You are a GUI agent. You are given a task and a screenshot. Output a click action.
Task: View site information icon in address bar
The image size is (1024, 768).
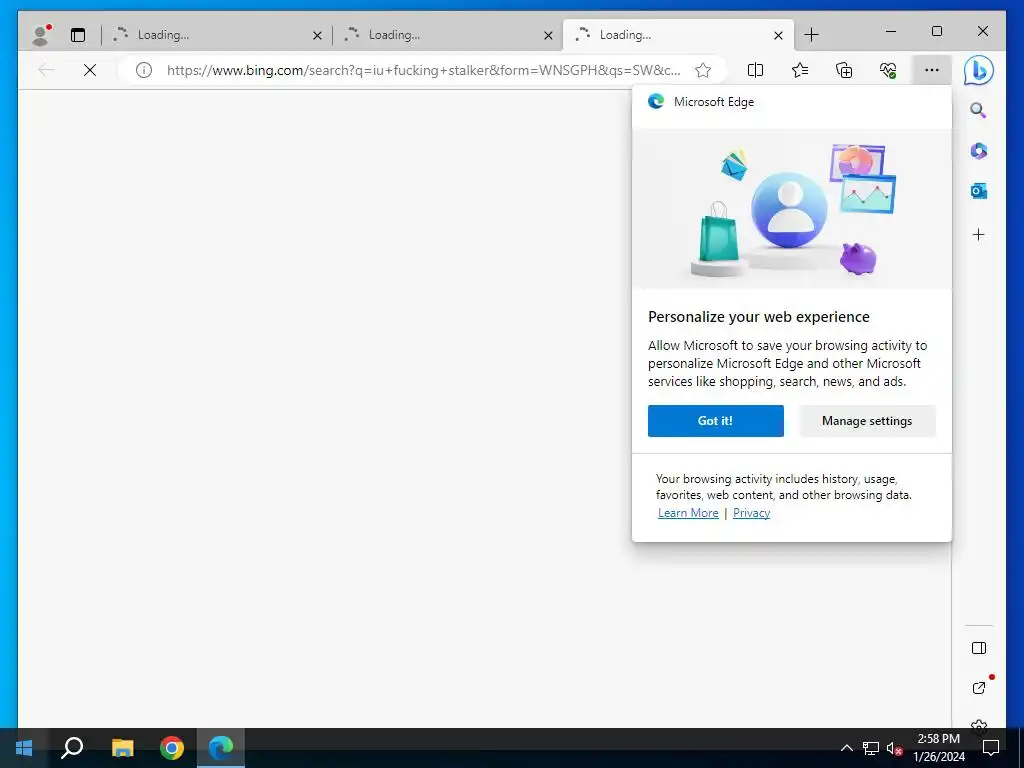tap(144, 70)
